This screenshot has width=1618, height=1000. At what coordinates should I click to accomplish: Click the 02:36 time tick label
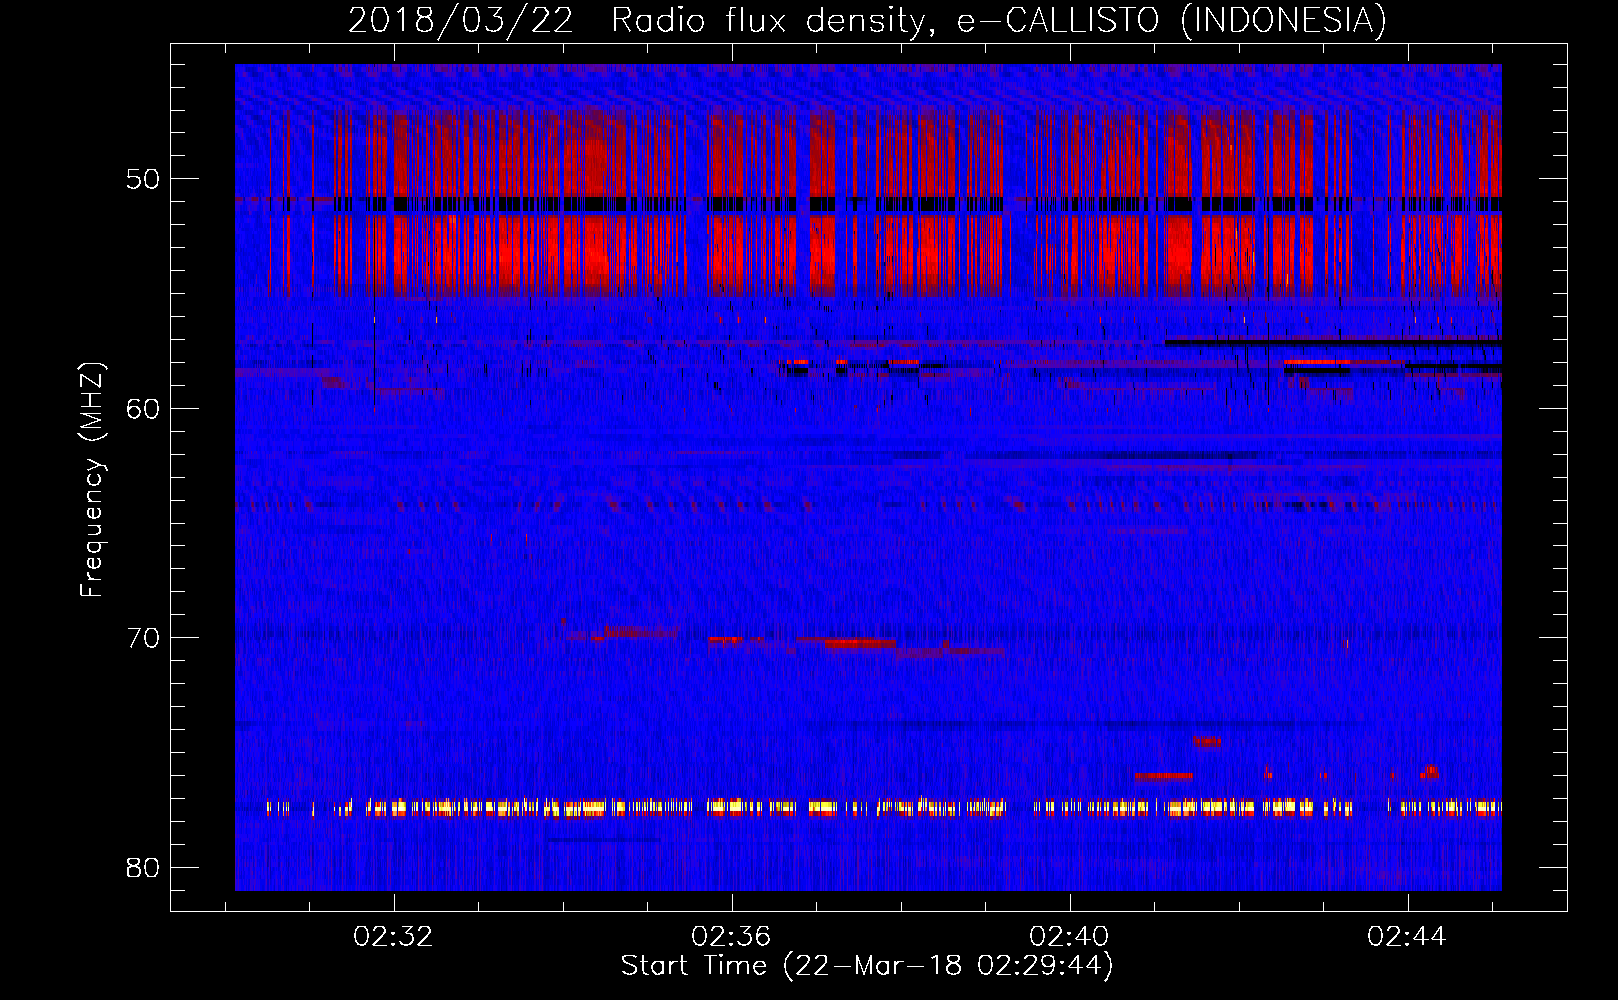click(731, 936)
